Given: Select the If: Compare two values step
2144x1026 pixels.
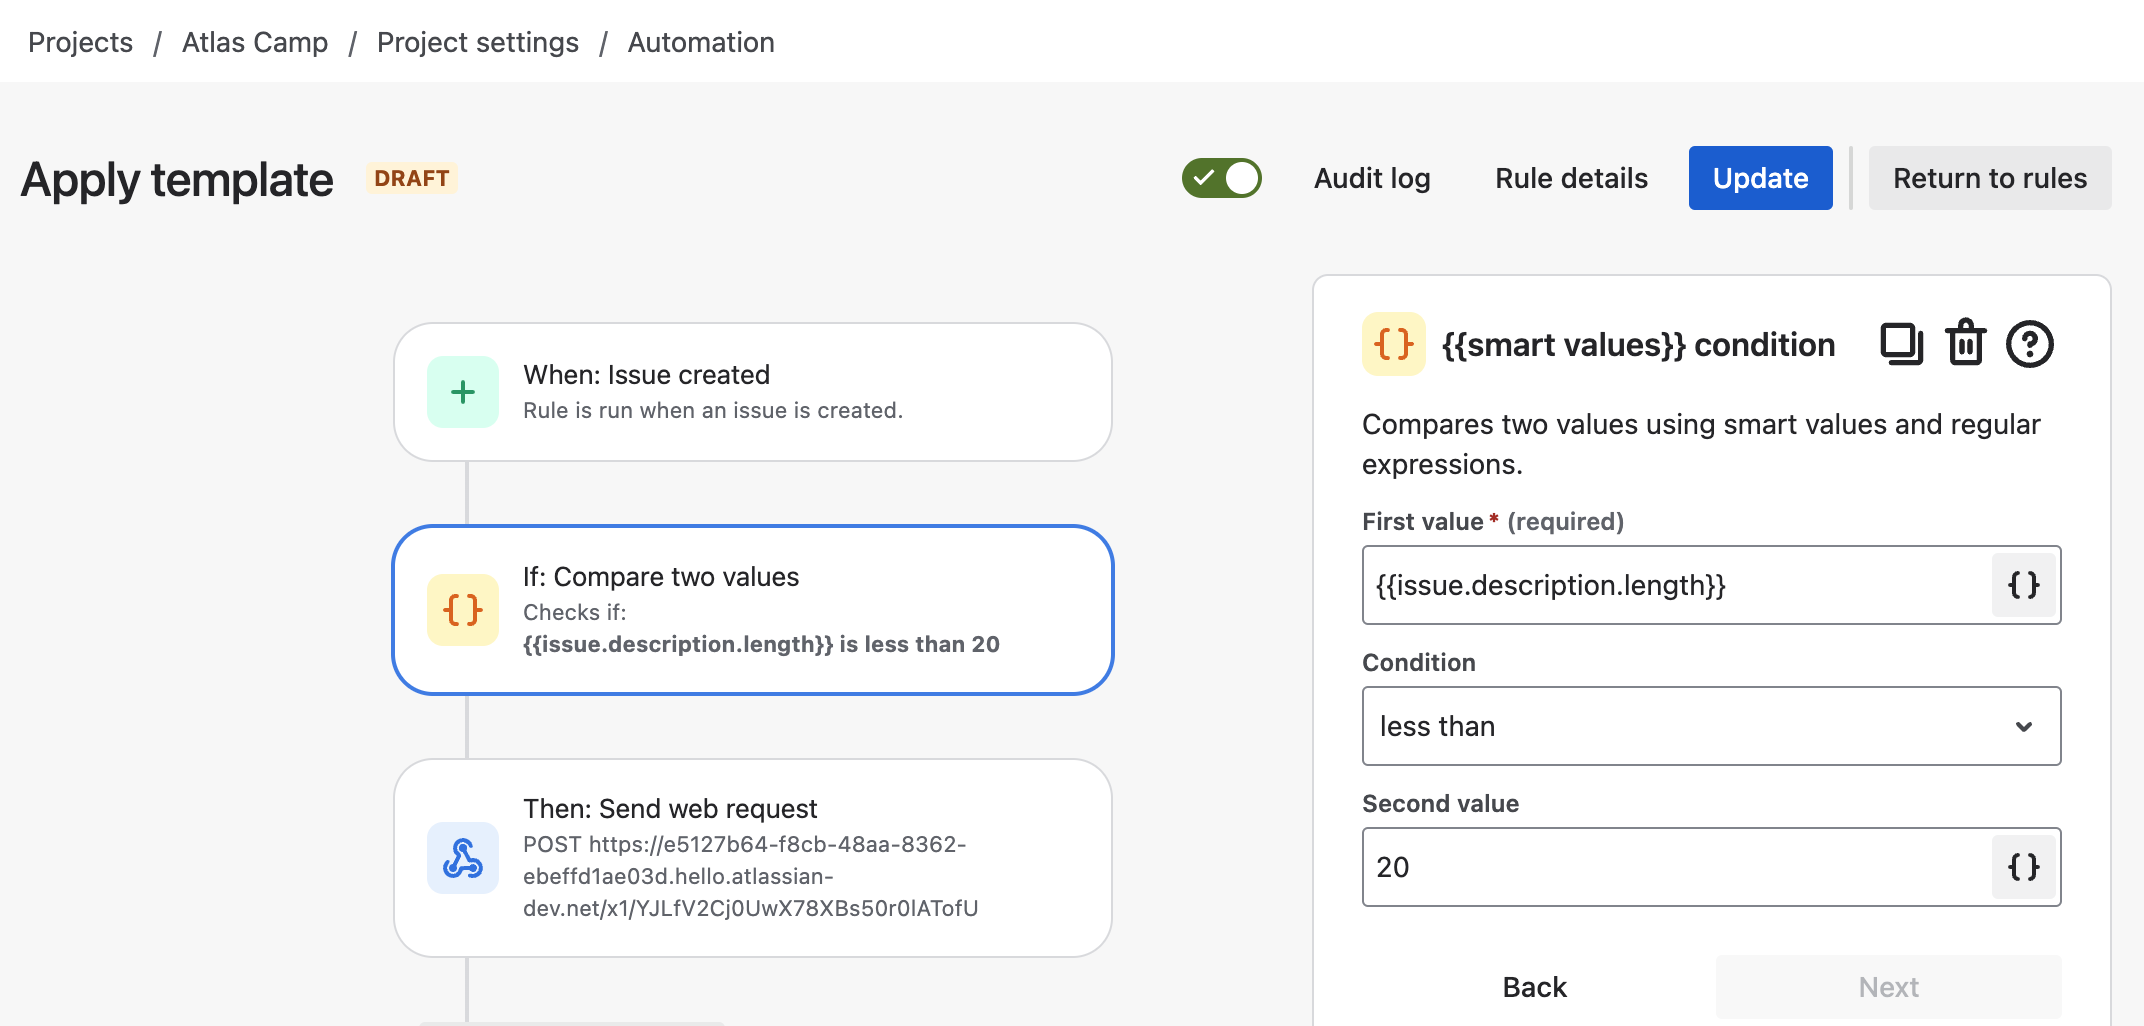Looking at the screenshot, I should coord(753,610).
